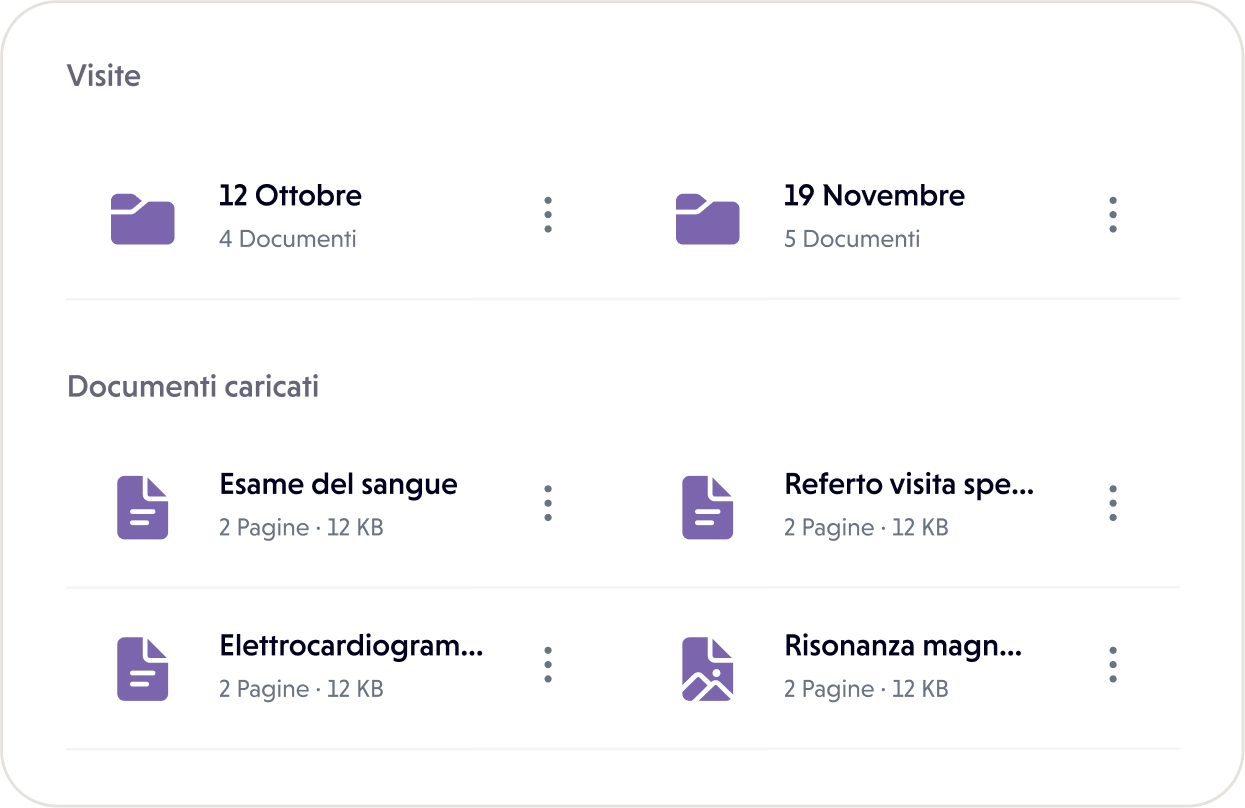This screenshot has width=1245, height=808.
Task: Open the 12 Ottobre folder icon
Action: click(143, 218)
